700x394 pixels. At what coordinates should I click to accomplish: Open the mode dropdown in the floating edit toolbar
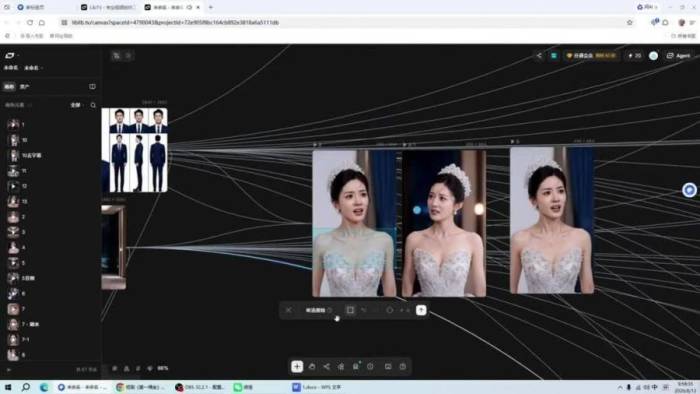coord(319,310)
